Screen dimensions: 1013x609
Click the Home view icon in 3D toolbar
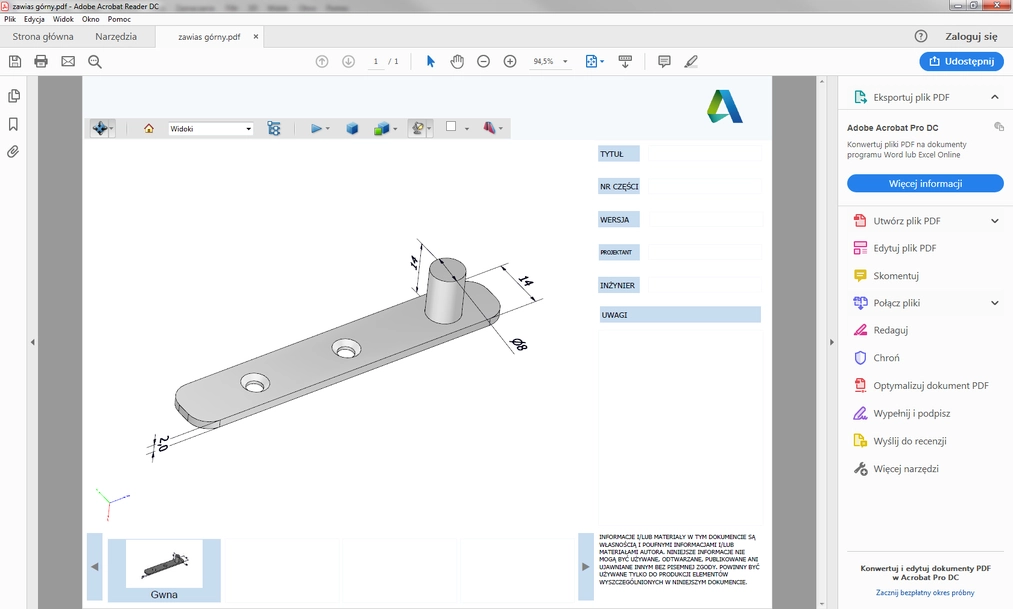coord(148,128)
